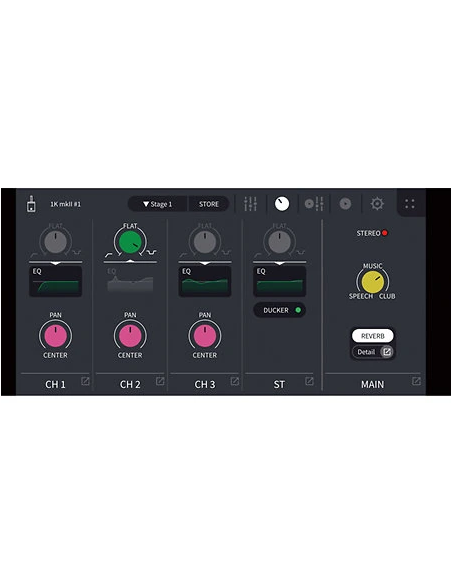Expand CH 2 EQ section triangle

coord(130,261)
